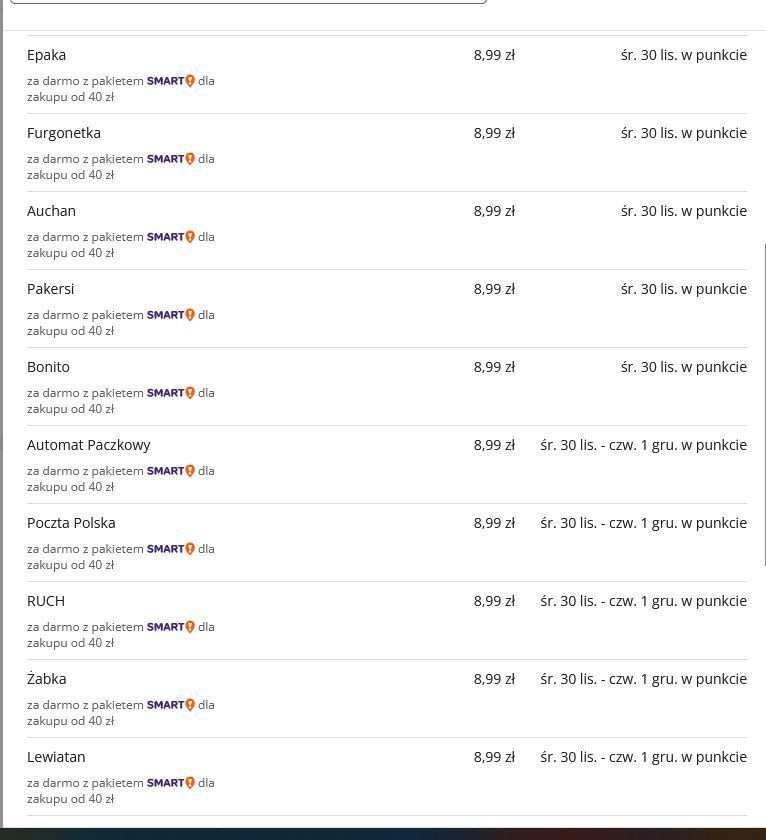
Task: Select the Epaka delivery option
Action: [x=387, y=74]
